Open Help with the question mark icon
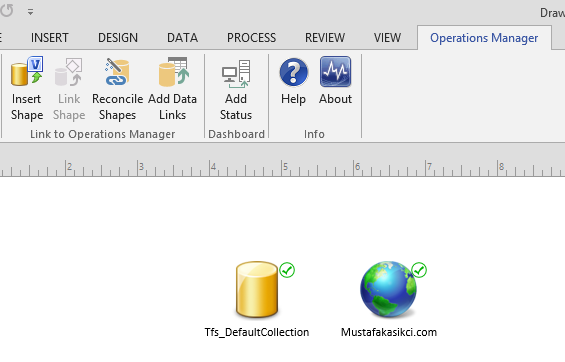This screenshot has height=362, width=565. point(294,72)
